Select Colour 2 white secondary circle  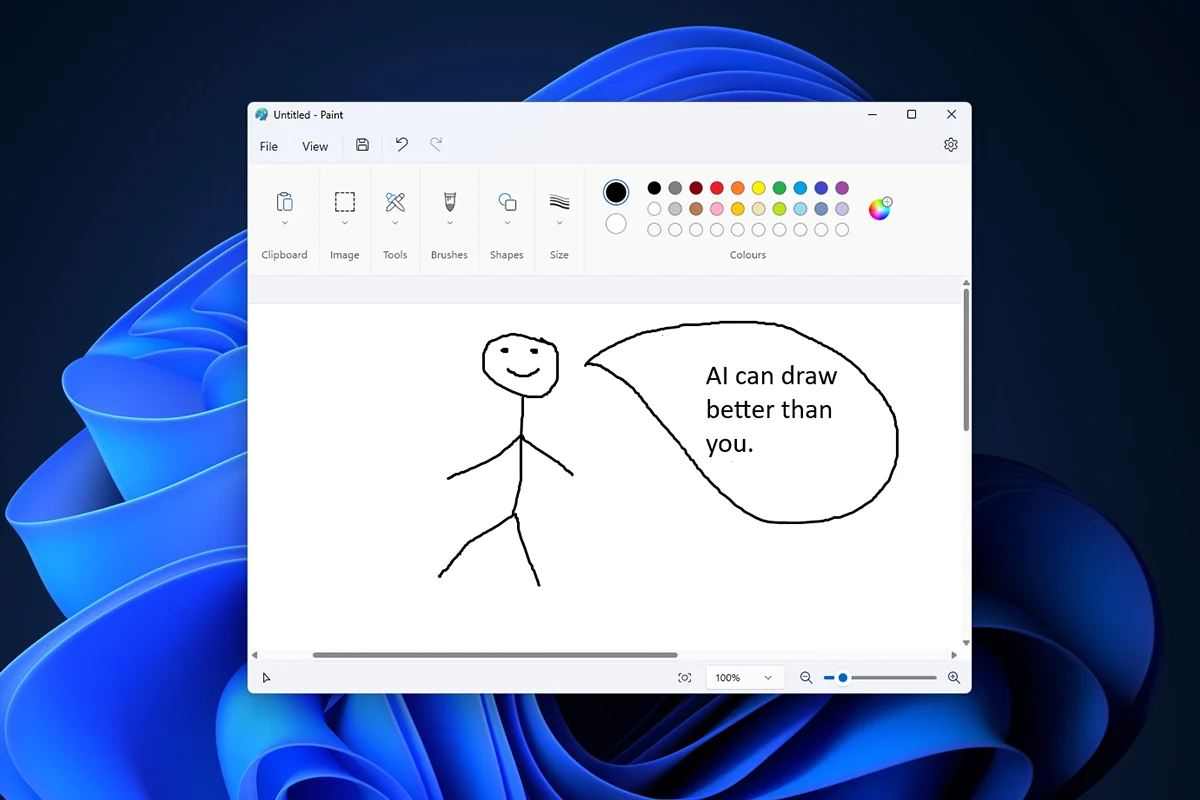point(616,224)
